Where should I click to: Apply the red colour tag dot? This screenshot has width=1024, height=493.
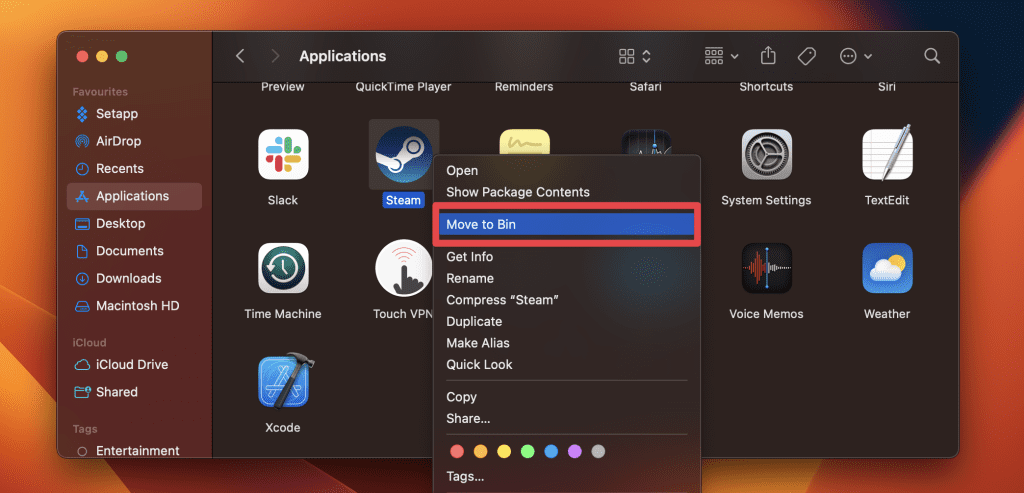click(457, 451)
